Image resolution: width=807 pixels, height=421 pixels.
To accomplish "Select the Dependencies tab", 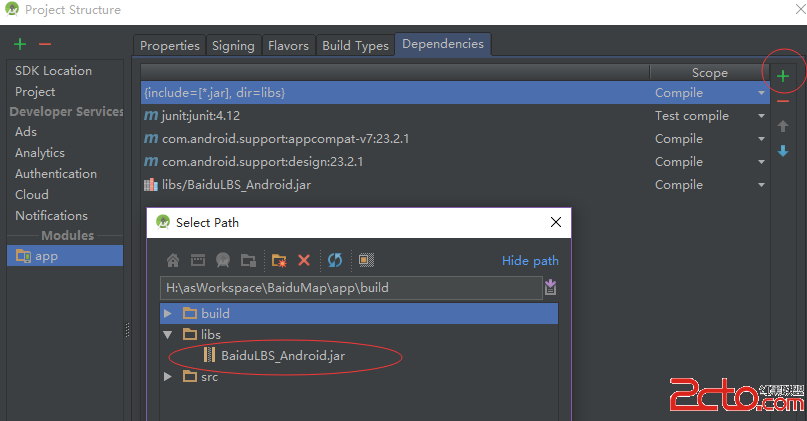I will tap(443, 44).
